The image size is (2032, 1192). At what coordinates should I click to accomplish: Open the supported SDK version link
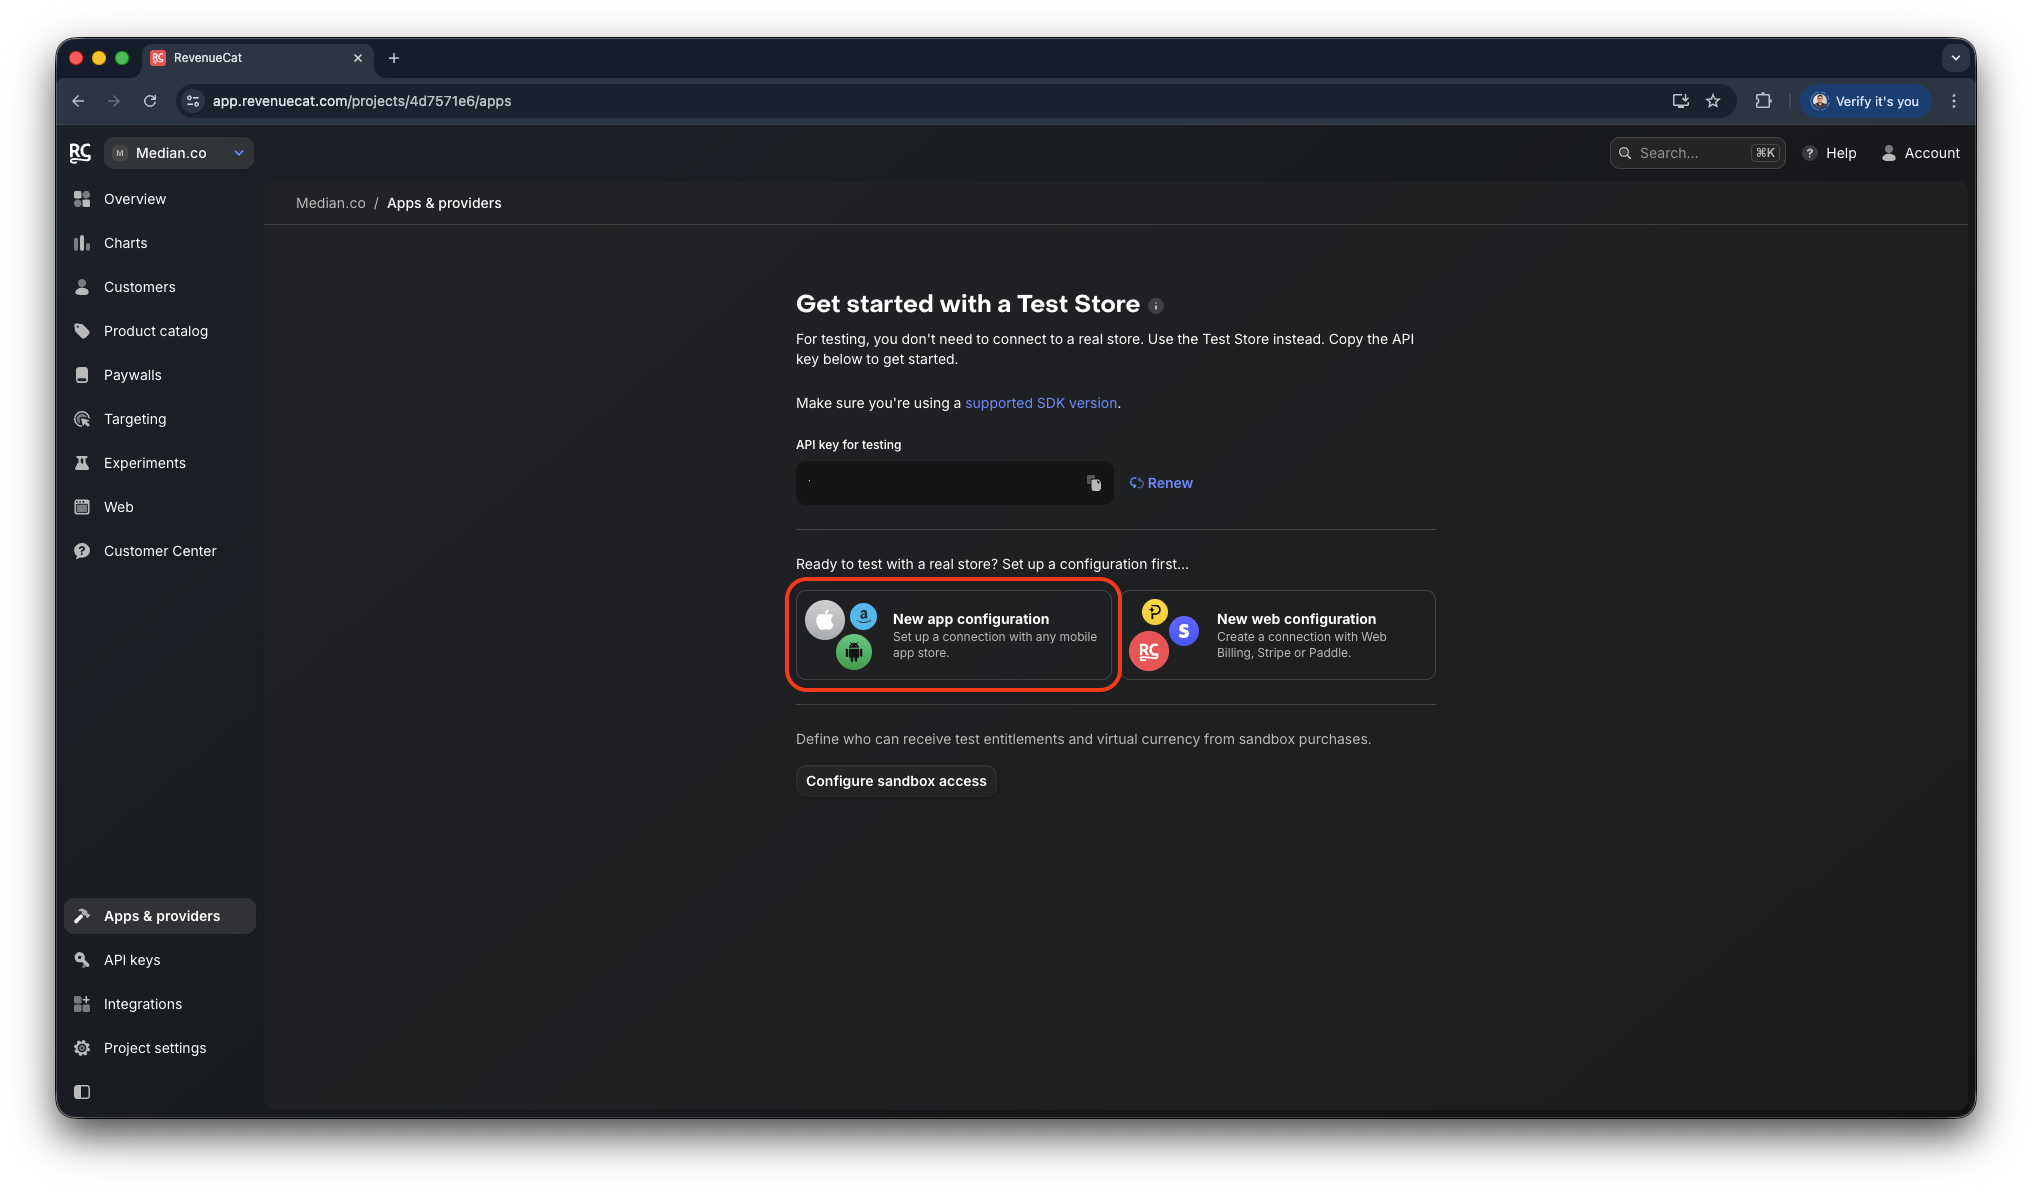click(x=1040, y=403)
